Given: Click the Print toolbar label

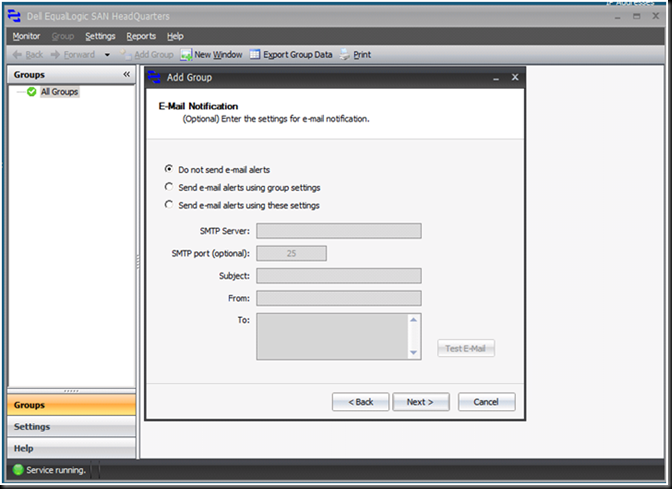Looking at the screenshot, I should [x=362, y=55].
